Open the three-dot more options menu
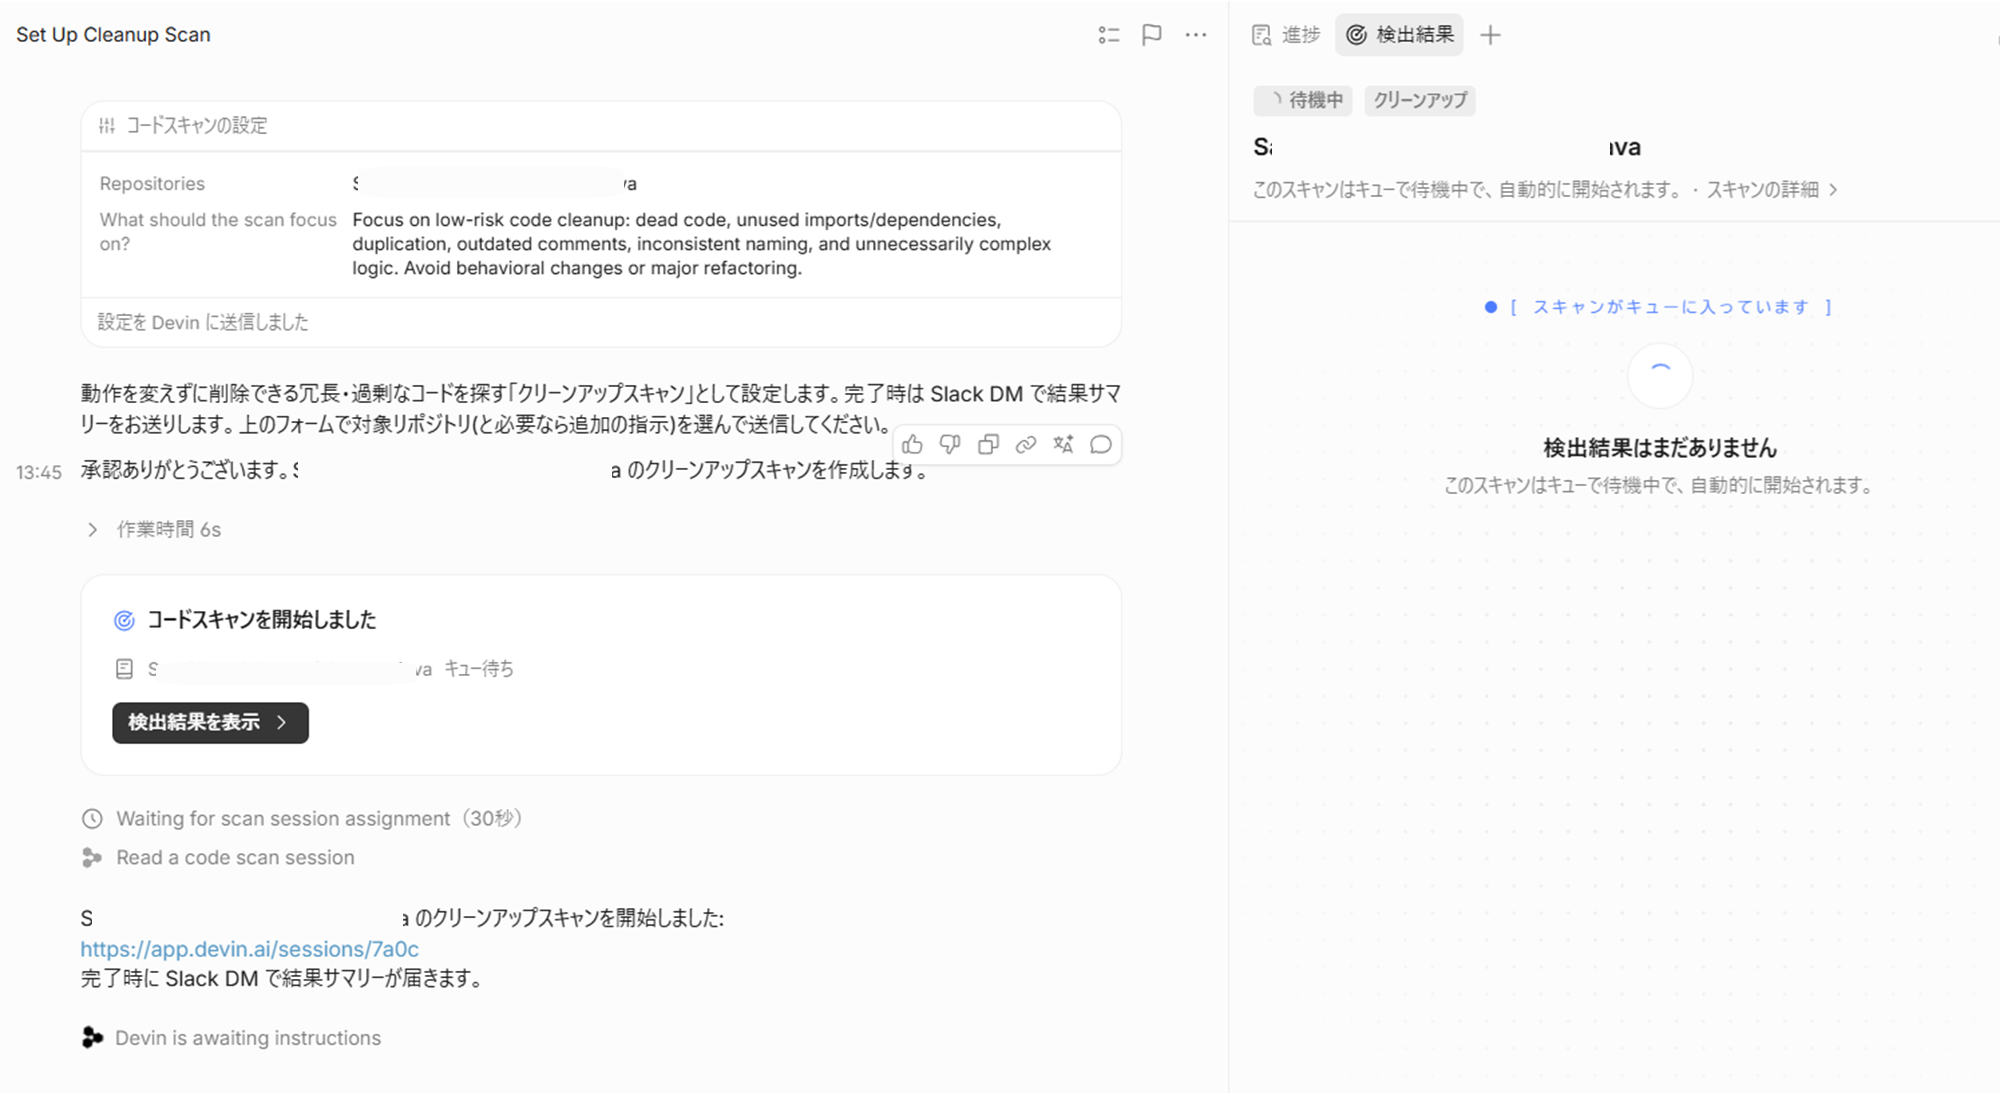The height and width of the screenshot is (1093, 2000). [x=1196, y=35]
